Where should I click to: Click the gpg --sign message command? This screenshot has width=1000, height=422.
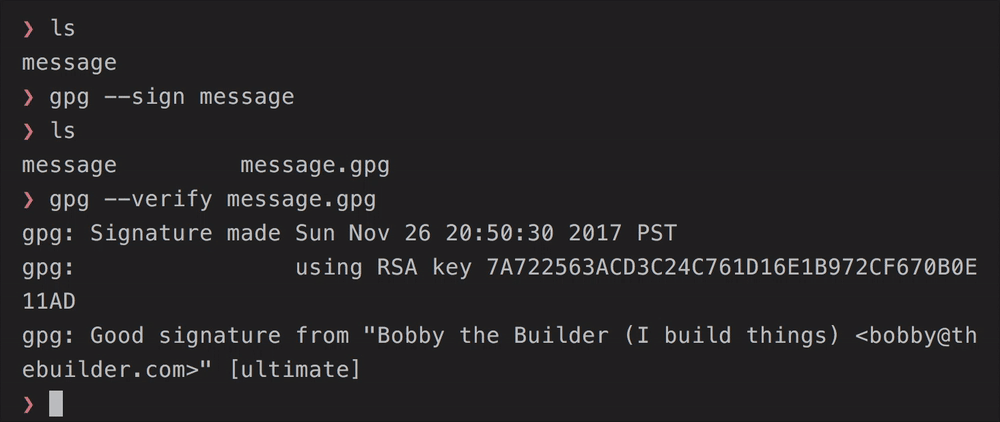point(172,97)
